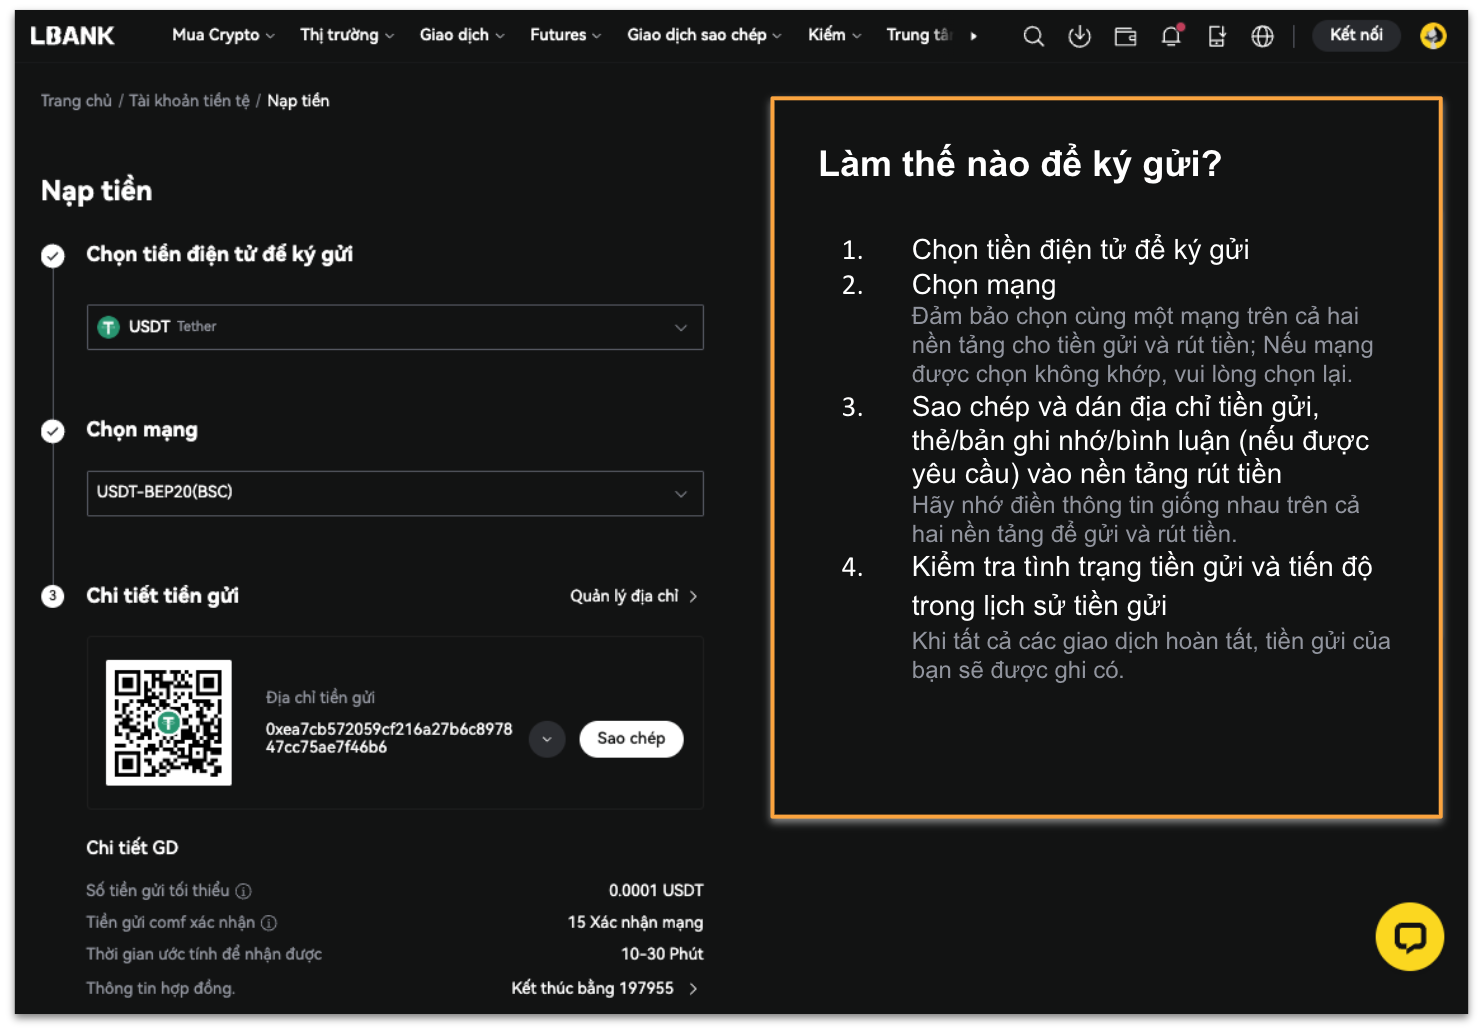Open the live chat bubble
1484x1028 pixels.
1410,937
